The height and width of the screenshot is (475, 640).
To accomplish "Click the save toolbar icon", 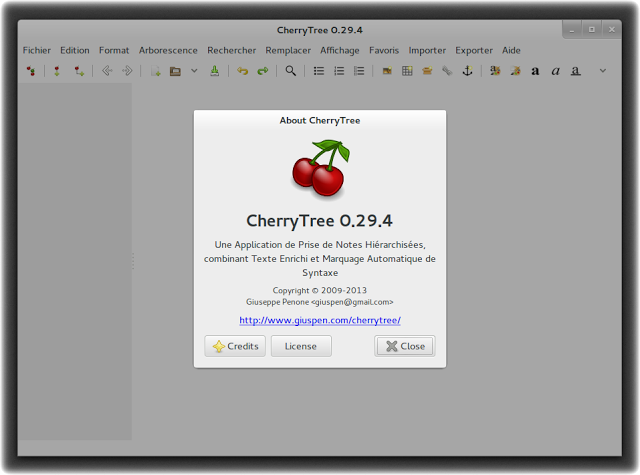I will [x=214, y=71].
